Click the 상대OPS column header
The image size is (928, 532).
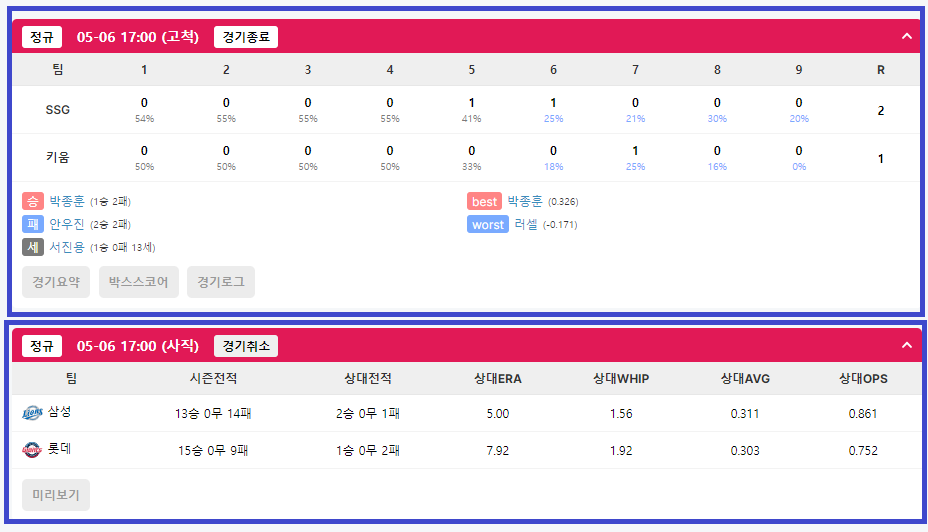tap(863, 379)
